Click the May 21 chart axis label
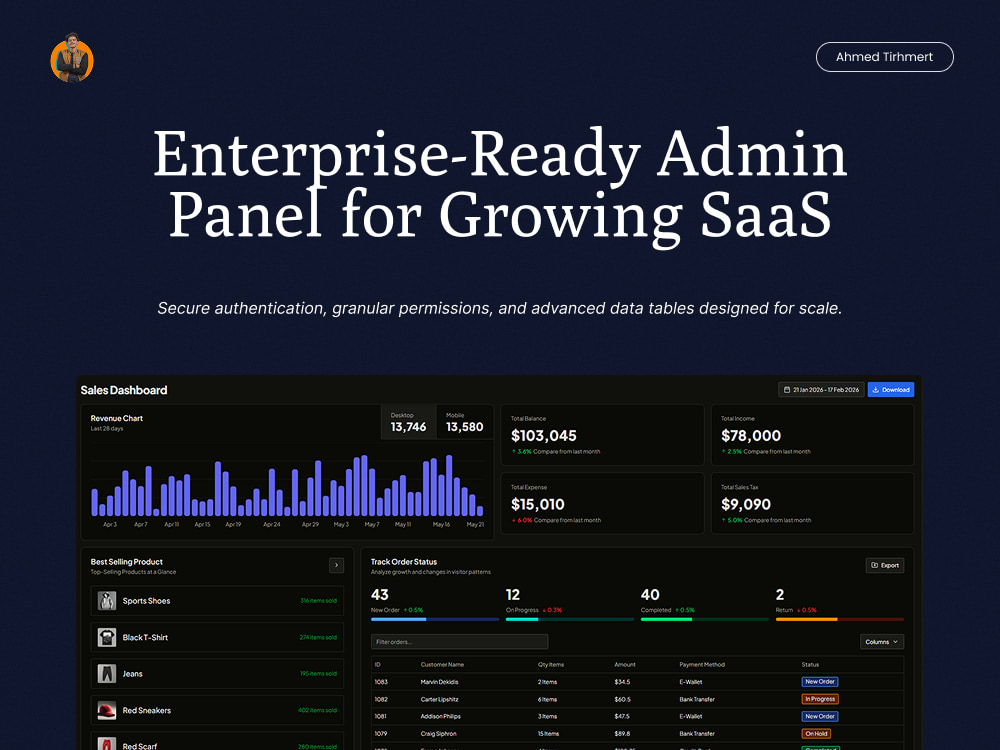 pyautogui.click(x=475, y=524)
